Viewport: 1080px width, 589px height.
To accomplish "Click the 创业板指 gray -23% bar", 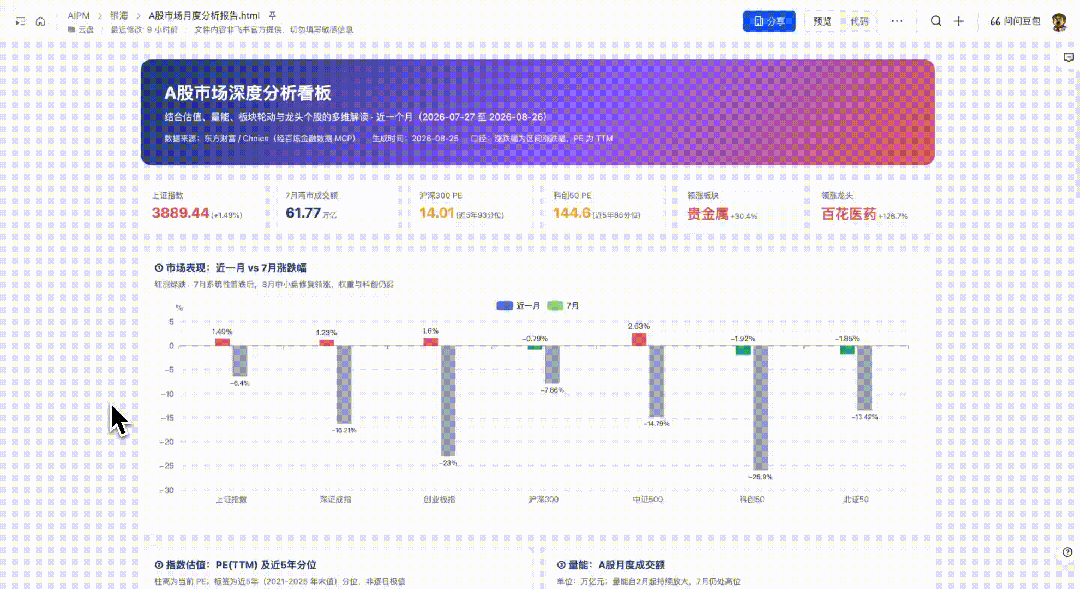I will pos(448,401).
